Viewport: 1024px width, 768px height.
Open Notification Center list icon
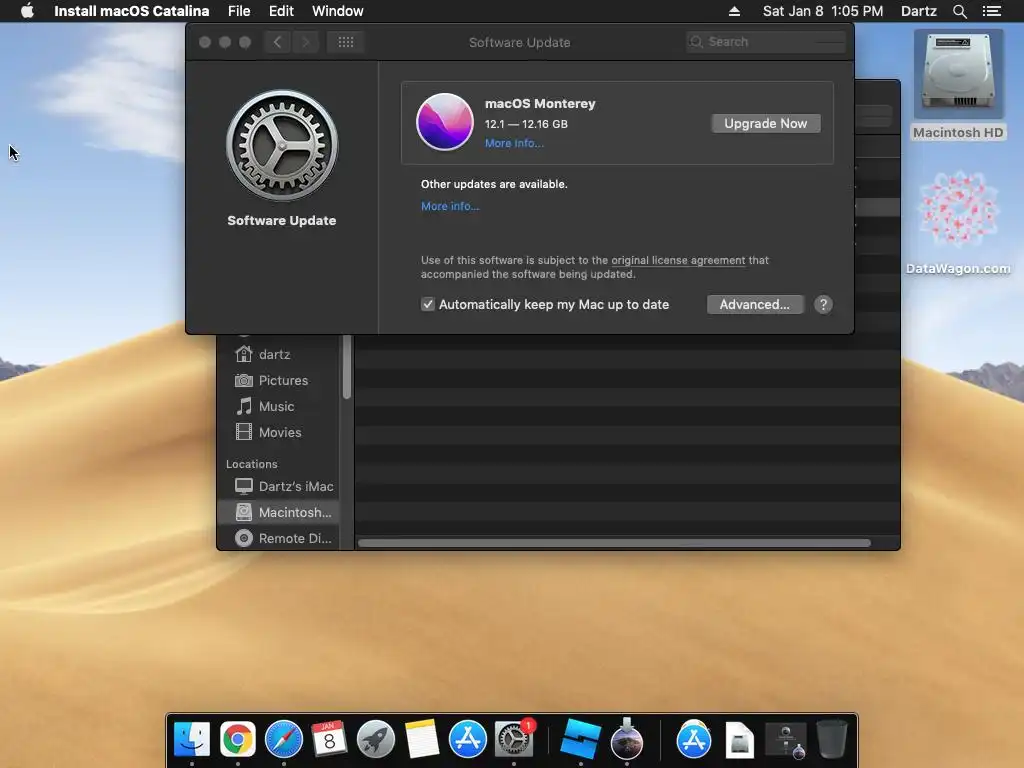tap(991, 11)
